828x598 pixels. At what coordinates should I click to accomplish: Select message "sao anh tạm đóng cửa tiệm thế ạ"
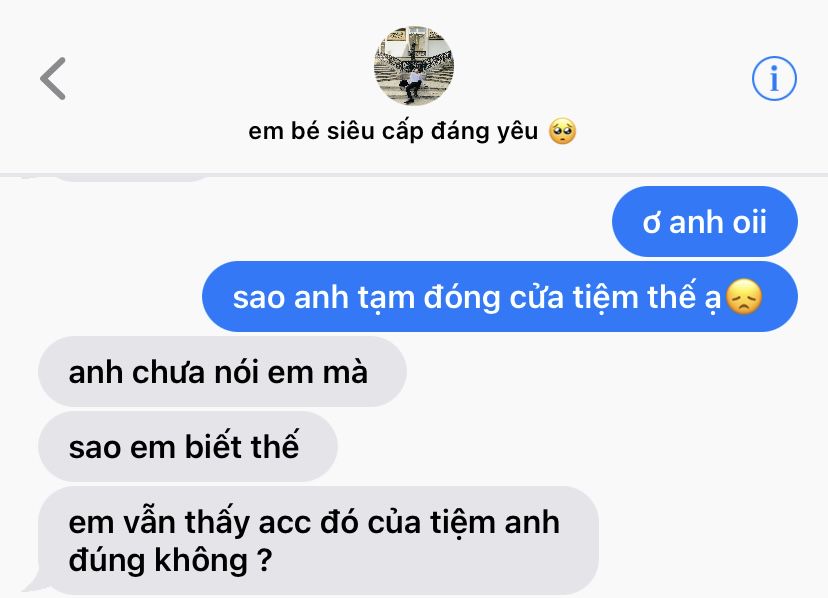(500, 296)
